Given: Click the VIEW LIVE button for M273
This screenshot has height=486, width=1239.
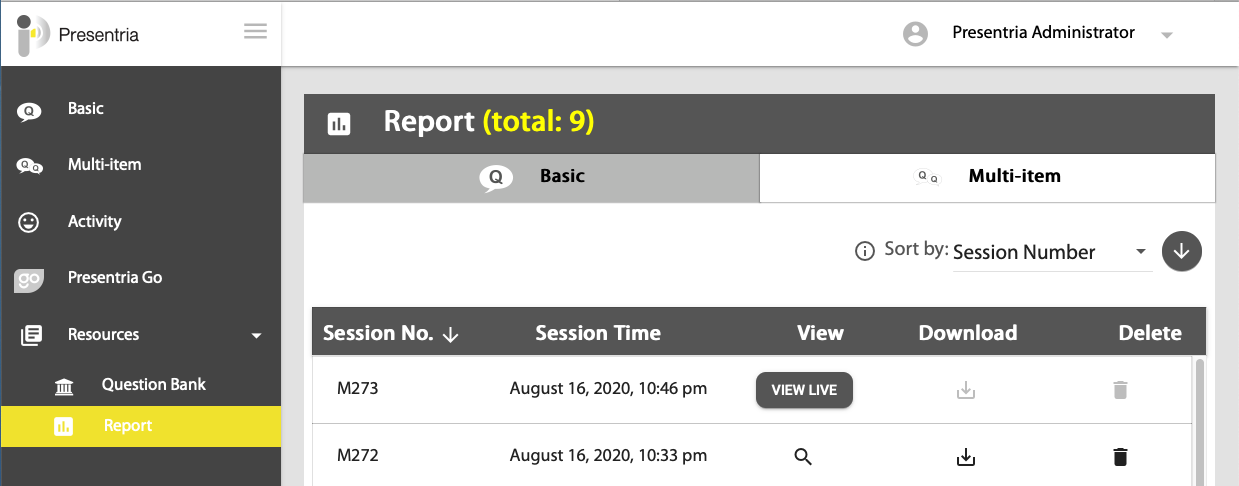Looking at the screenshot, I should 804,390.
